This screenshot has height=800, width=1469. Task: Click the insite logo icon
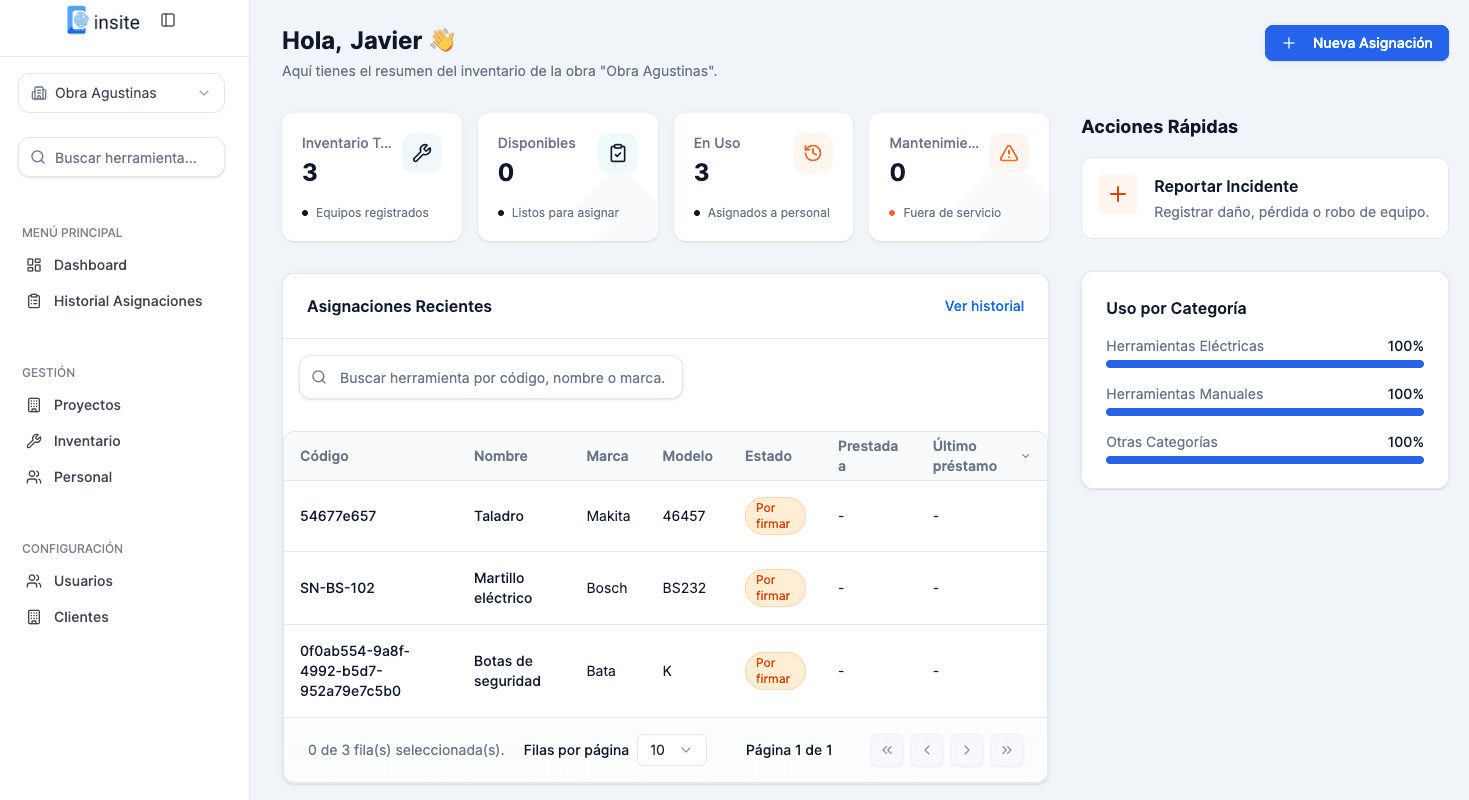pyautogui.click(x=76, y=20)
